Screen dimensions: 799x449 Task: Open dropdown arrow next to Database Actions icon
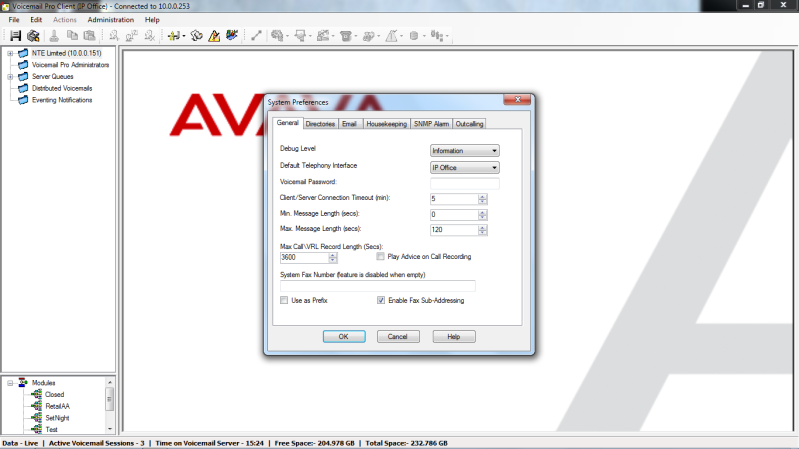coord(424,36)
